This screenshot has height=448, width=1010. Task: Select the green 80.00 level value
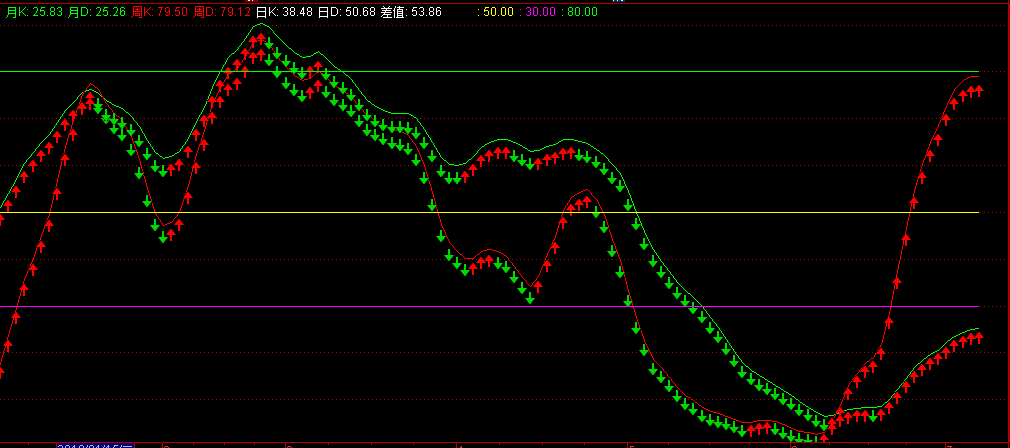coord(582,12)
